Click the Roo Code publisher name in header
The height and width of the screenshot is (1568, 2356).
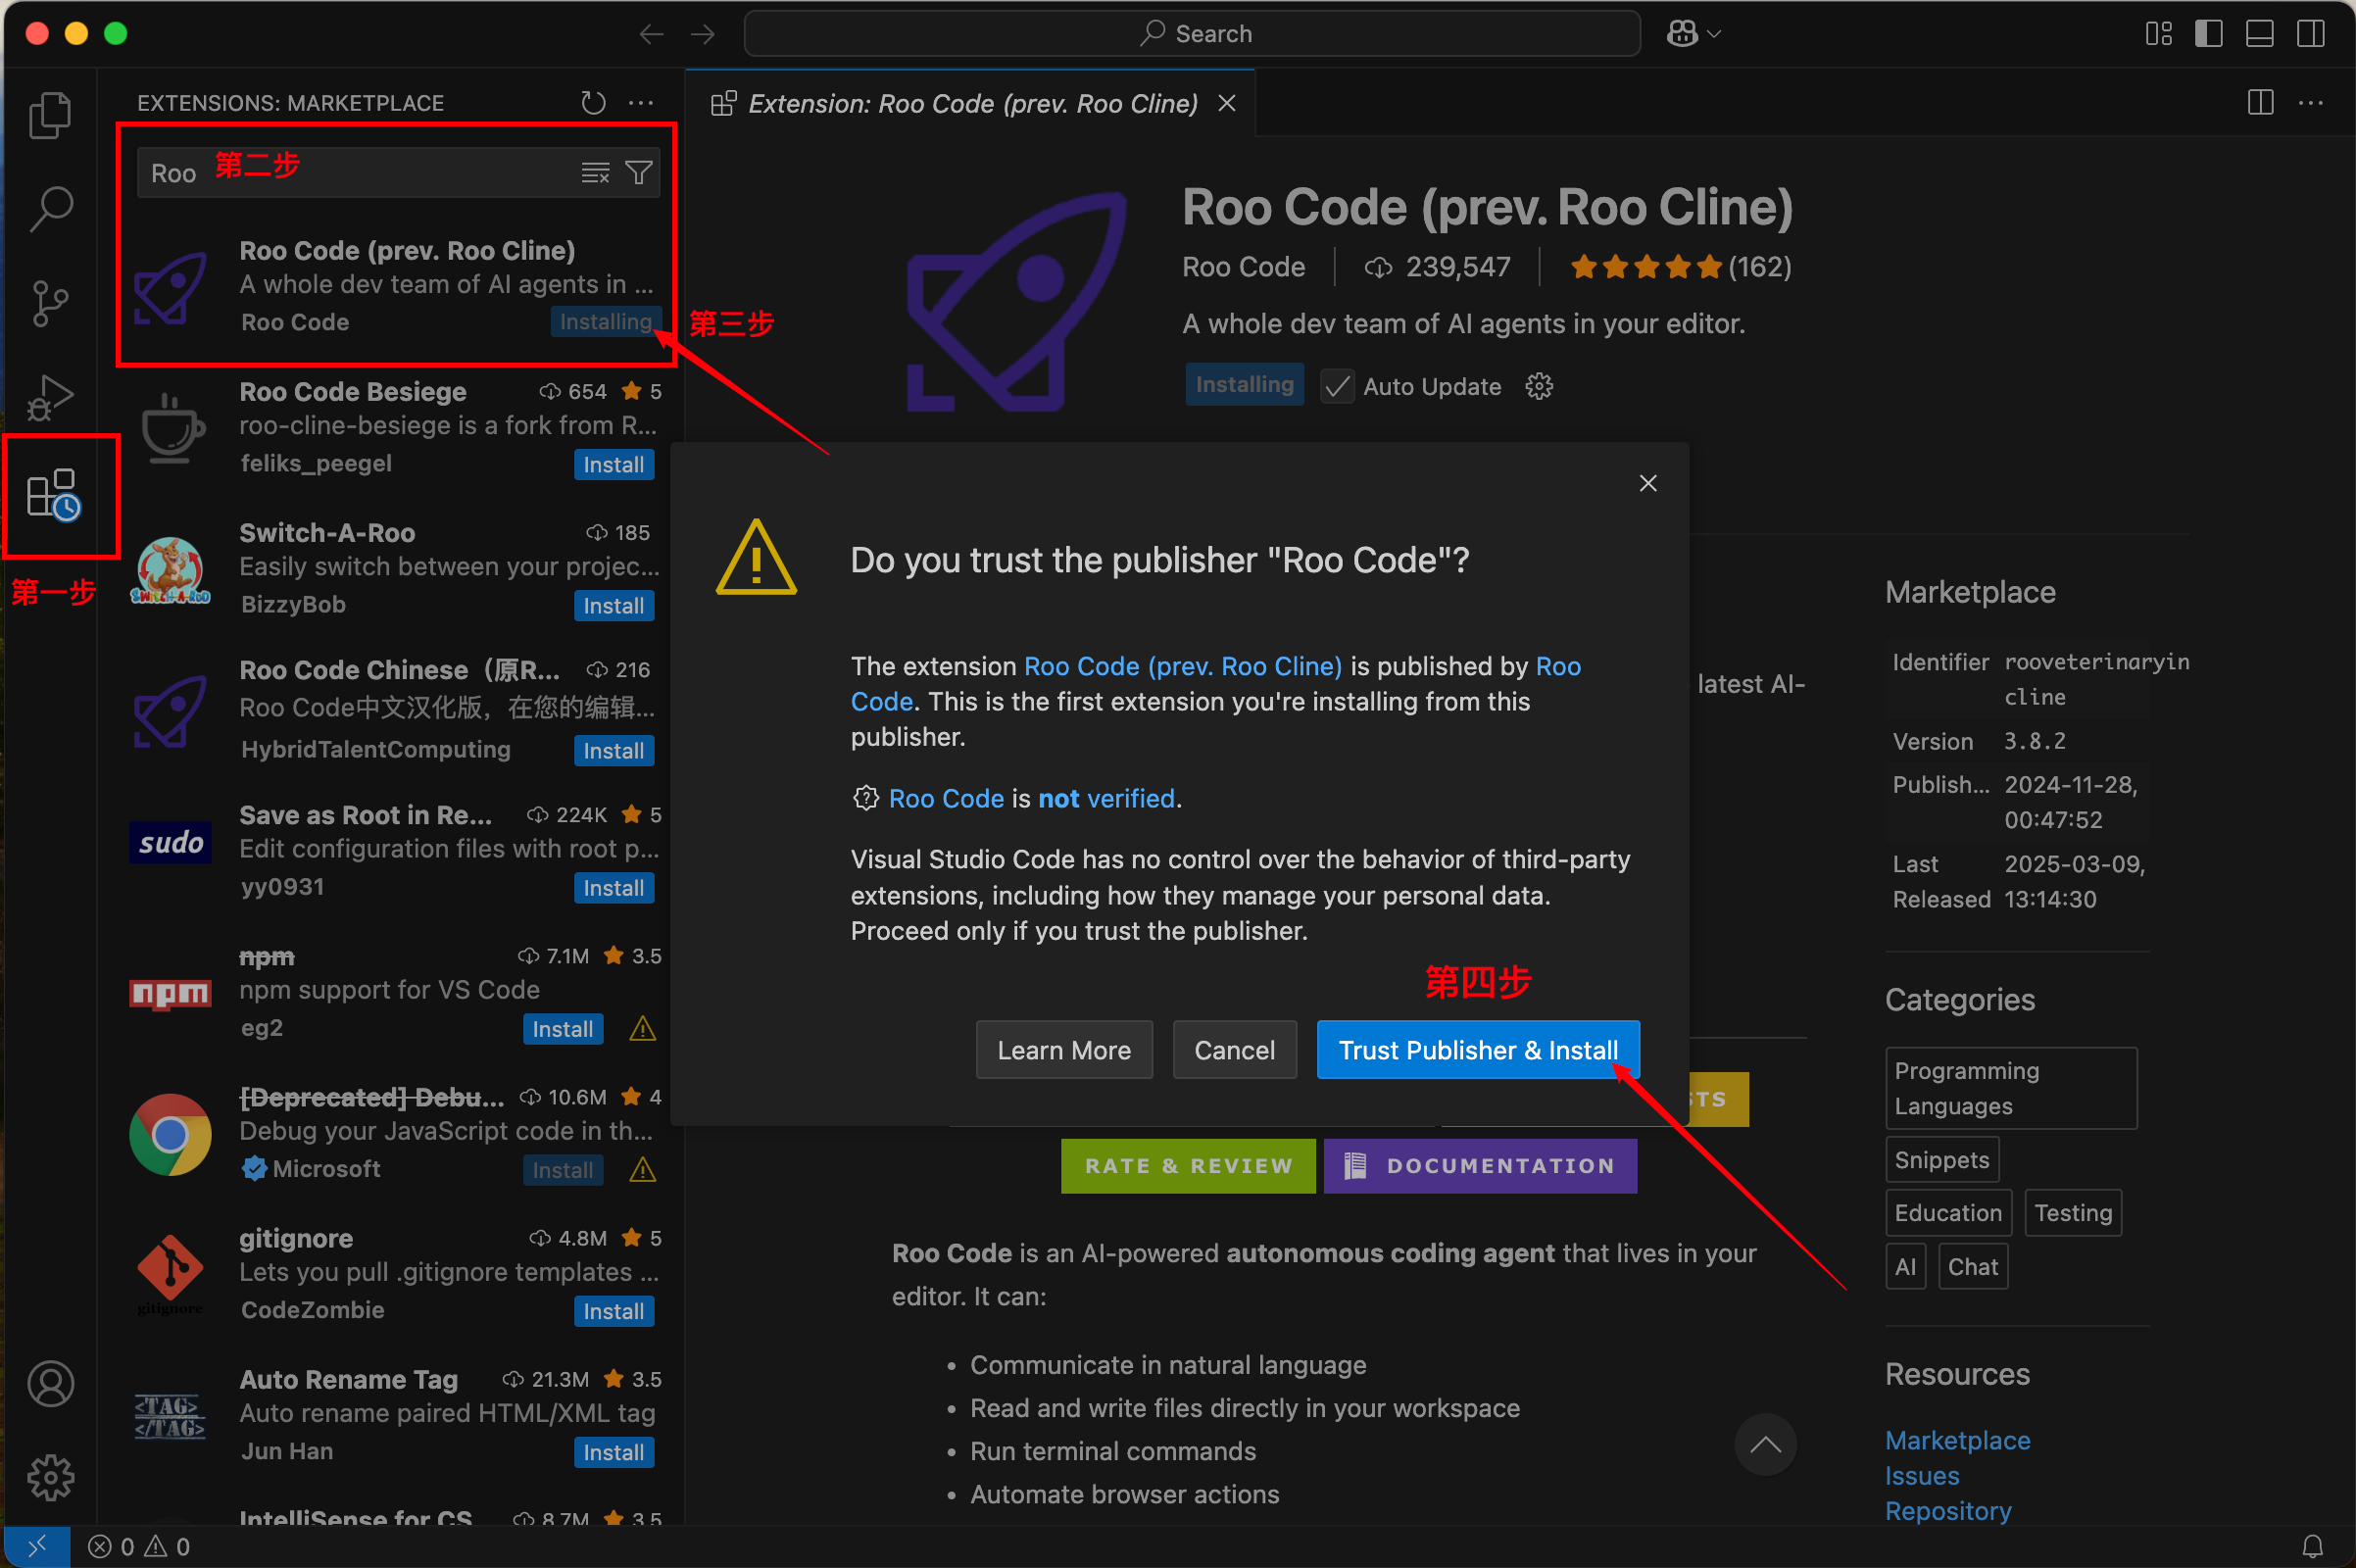point(1243,267)
